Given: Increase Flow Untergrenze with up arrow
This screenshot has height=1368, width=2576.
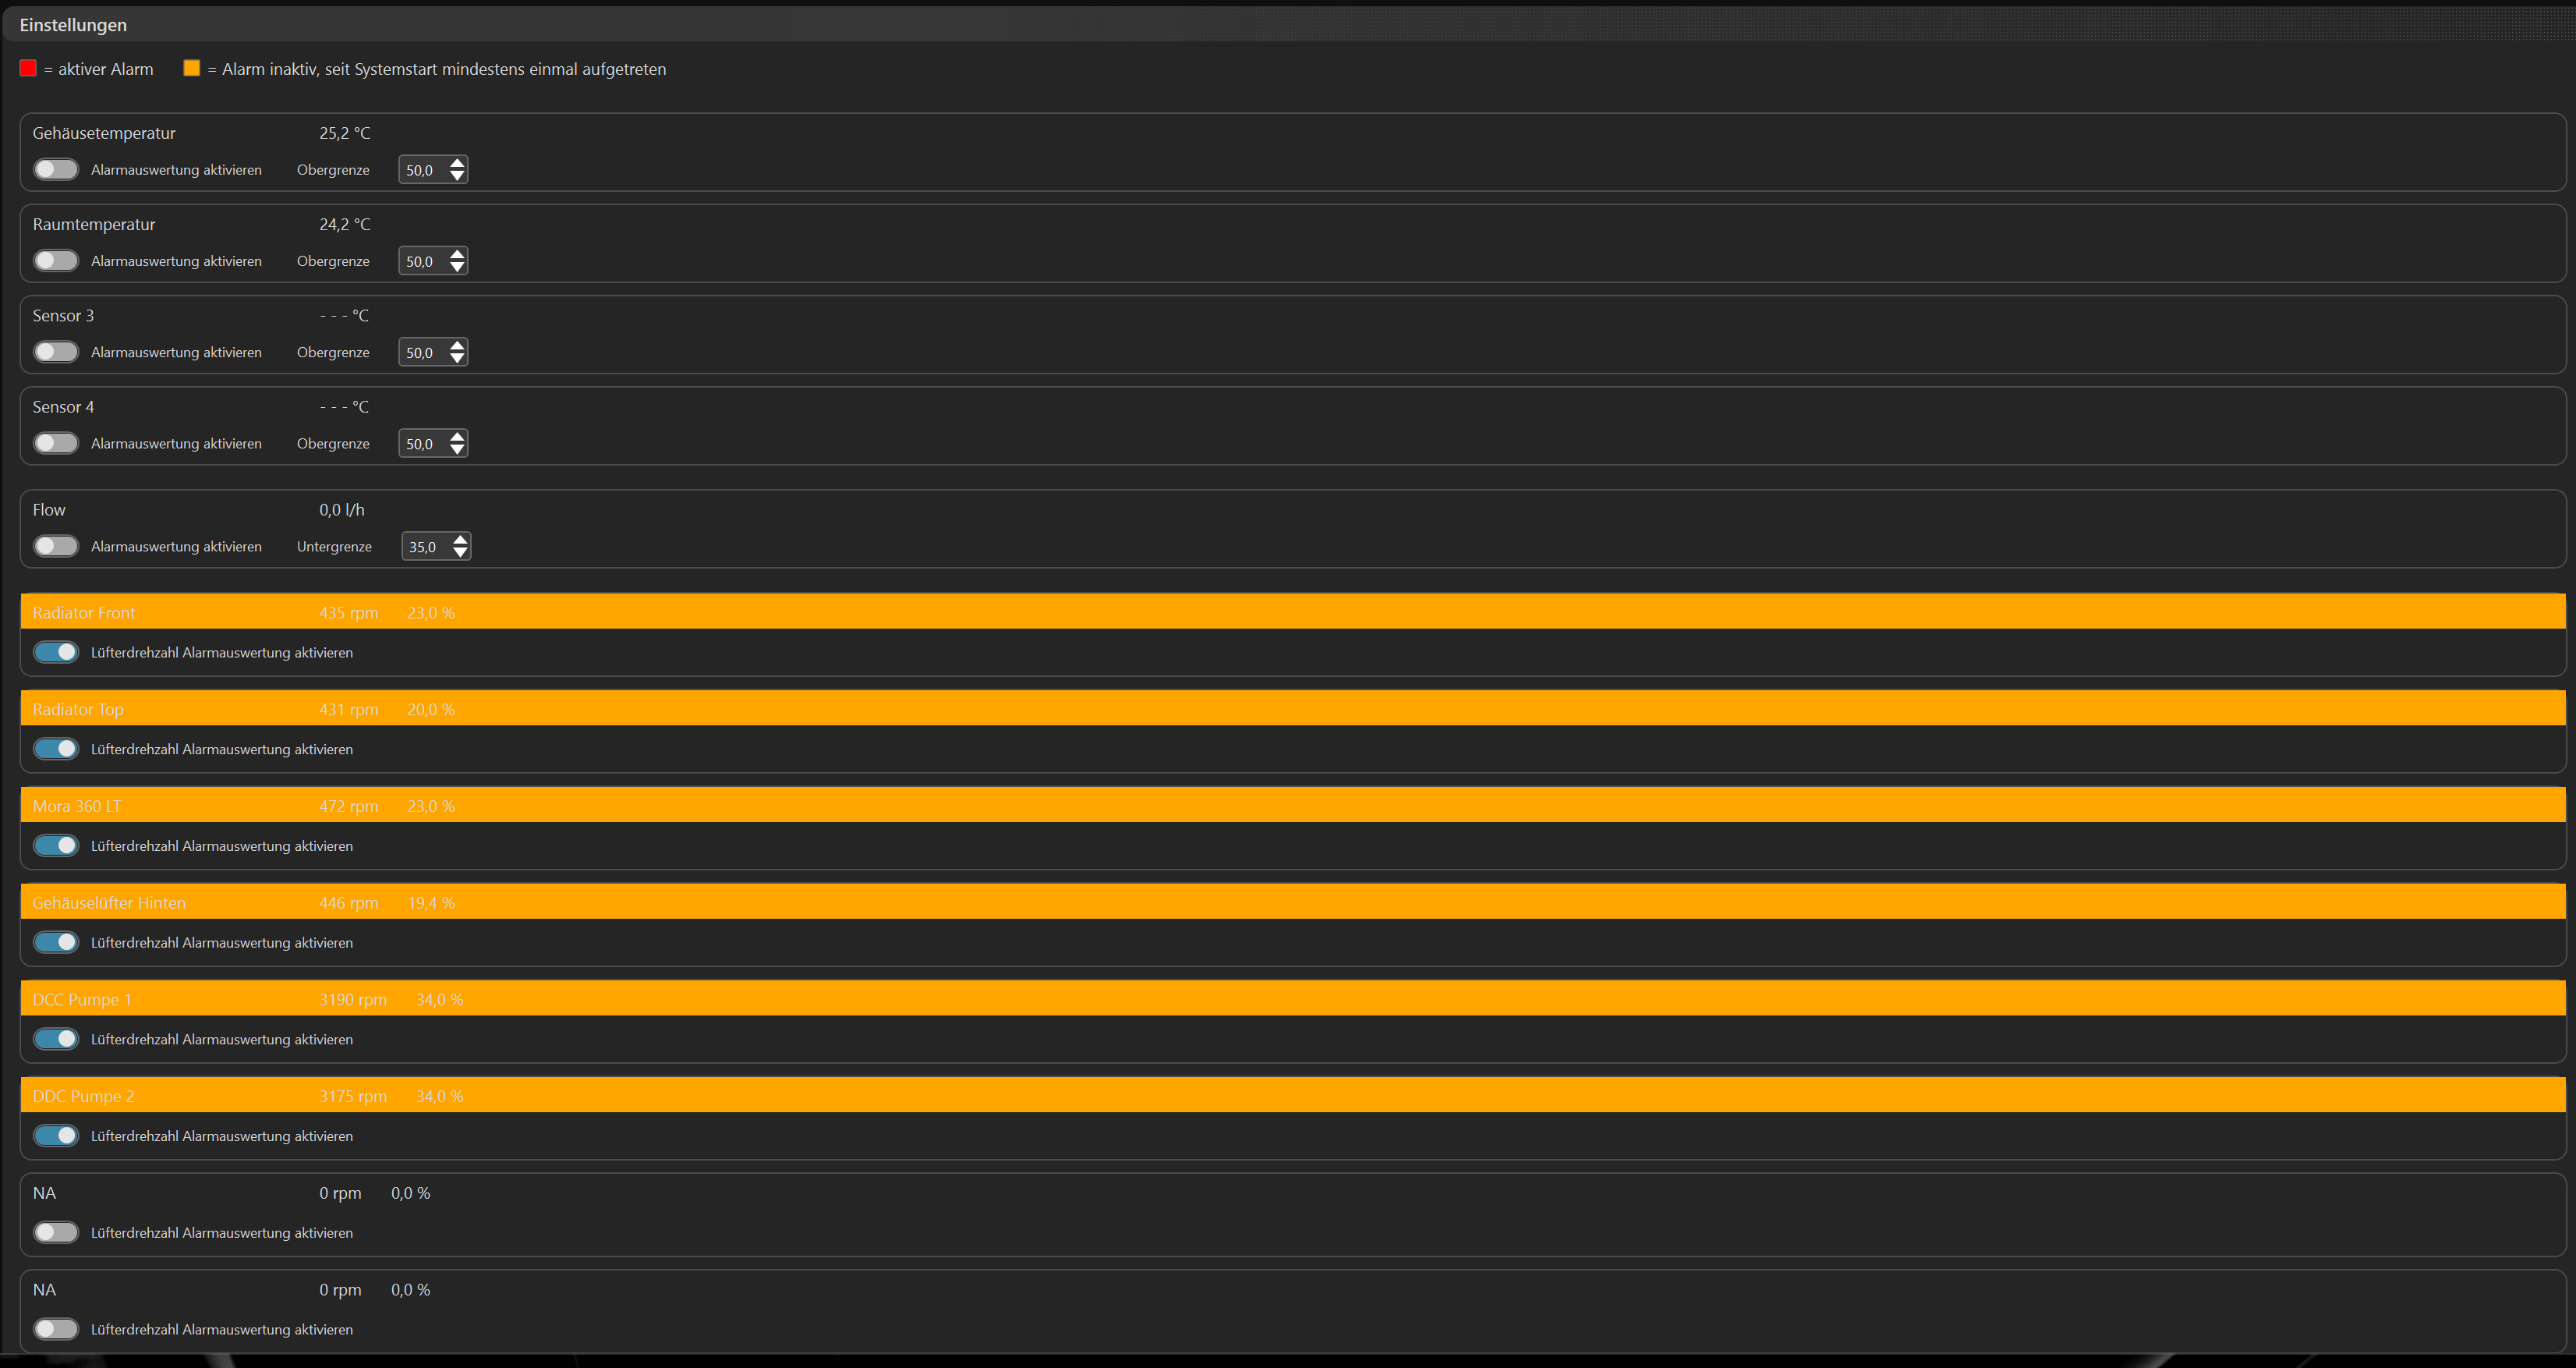Looking at the screenshot, I should [460, 539].
